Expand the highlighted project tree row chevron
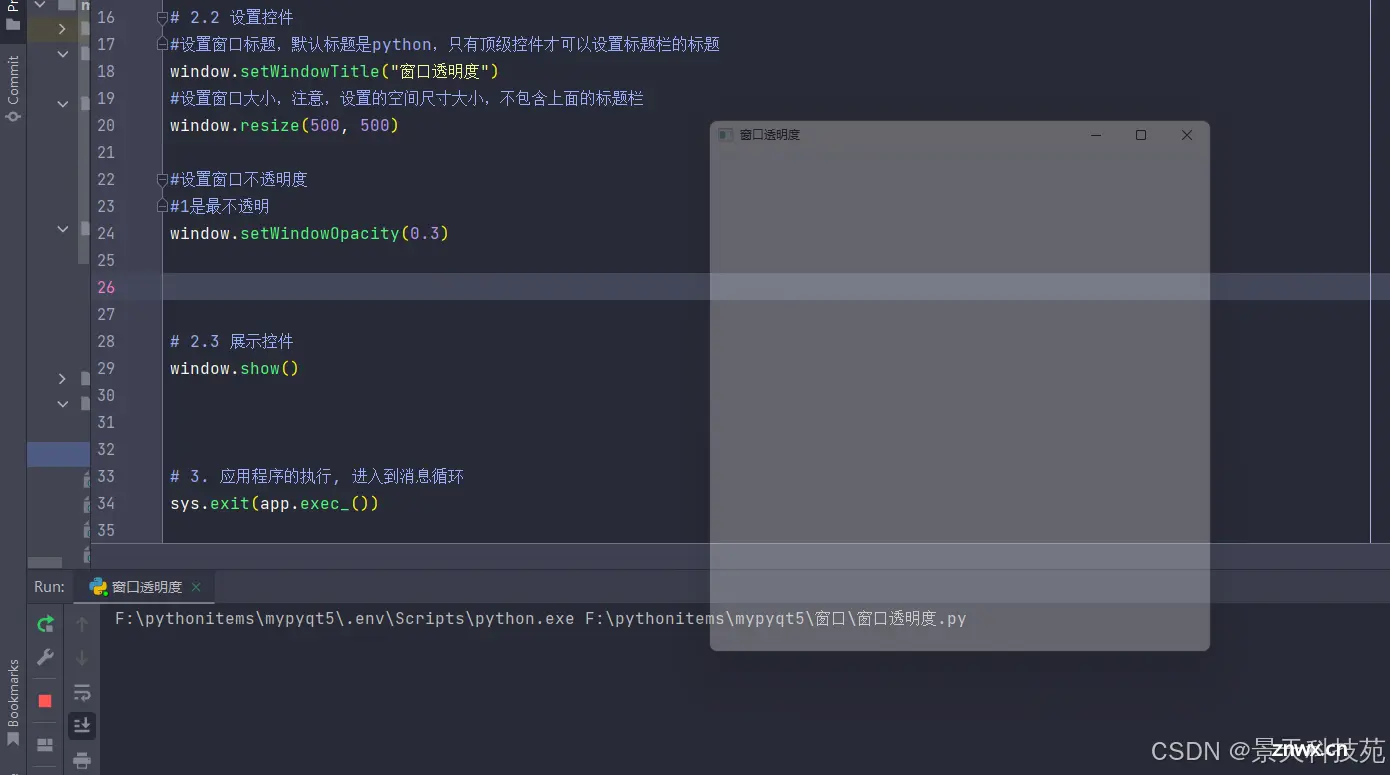 (62, 29)
